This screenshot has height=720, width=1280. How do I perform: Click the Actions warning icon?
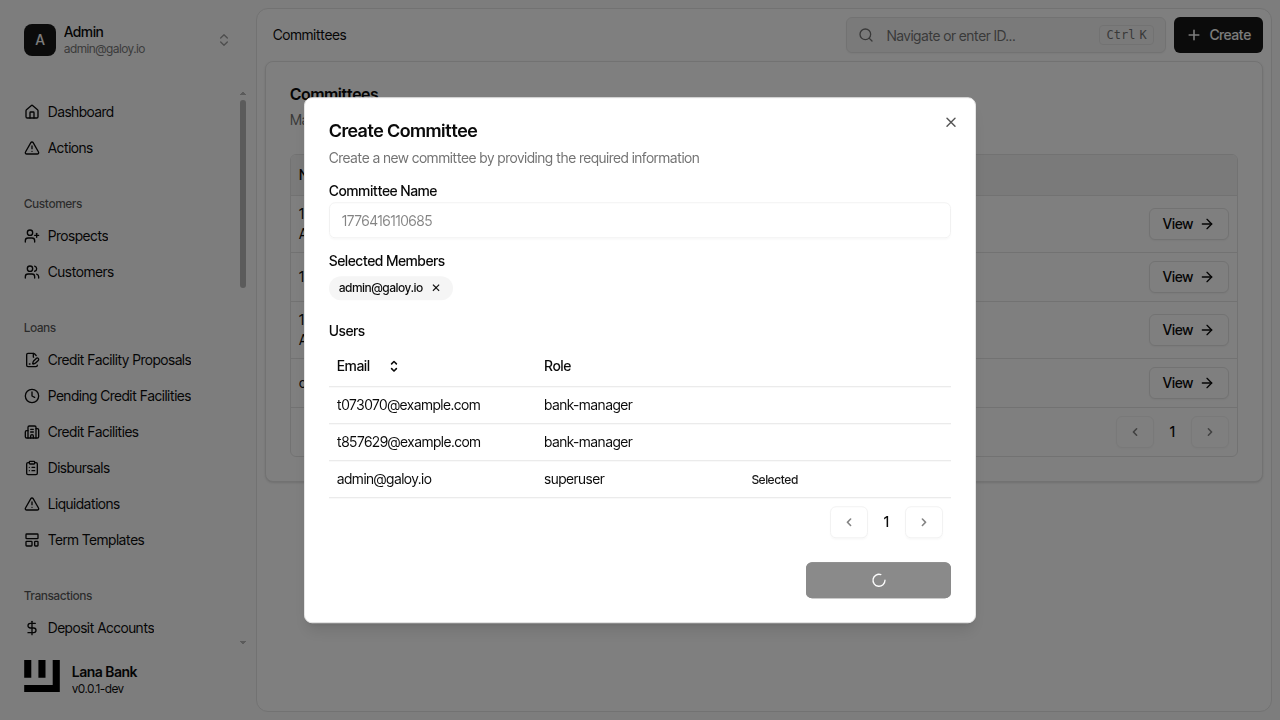pos(33,147)
